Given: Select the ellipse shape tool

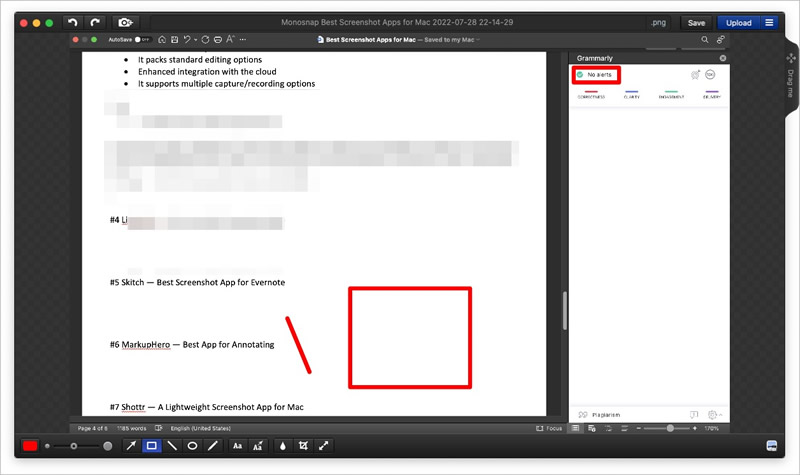Looking at the screenshot, I should [x=192, y=446].
